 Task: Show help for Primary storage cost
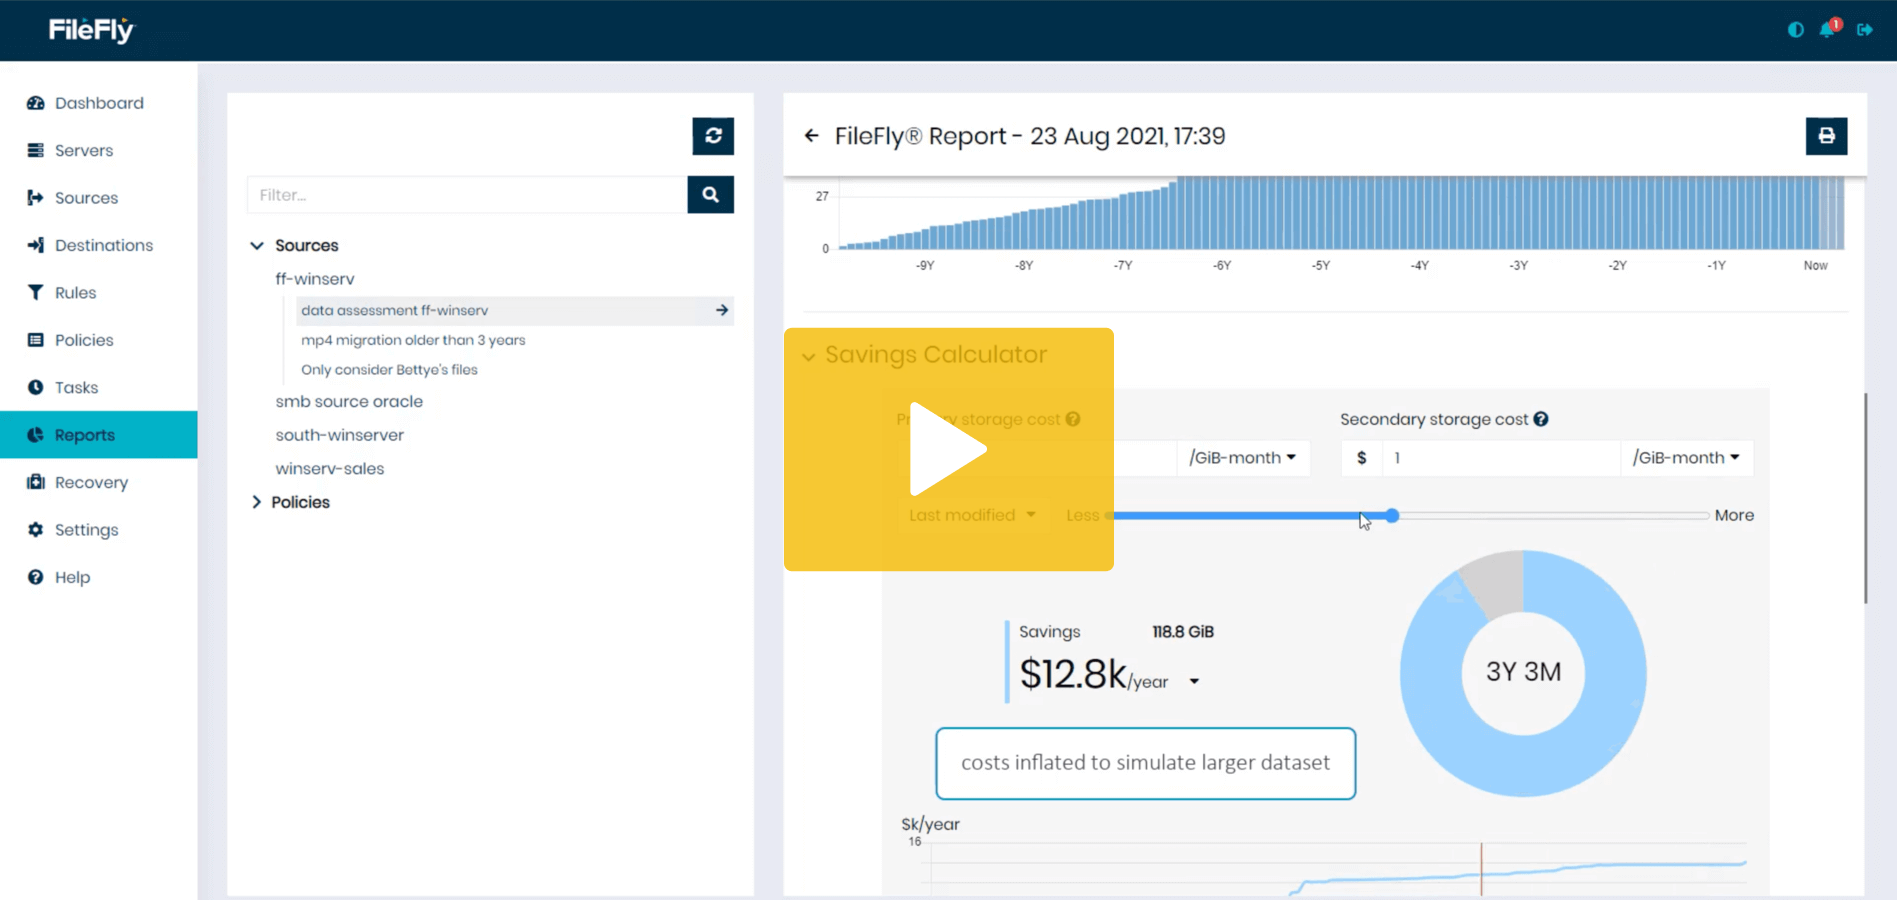point(1073,419)
